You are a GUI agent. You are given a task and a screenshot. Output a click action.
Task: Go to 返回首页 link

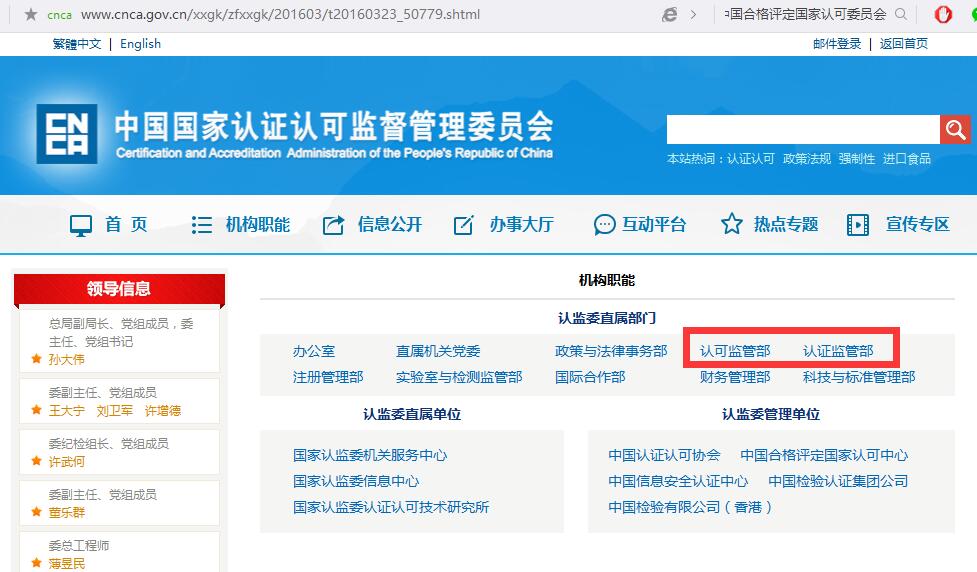pos(903,44)
